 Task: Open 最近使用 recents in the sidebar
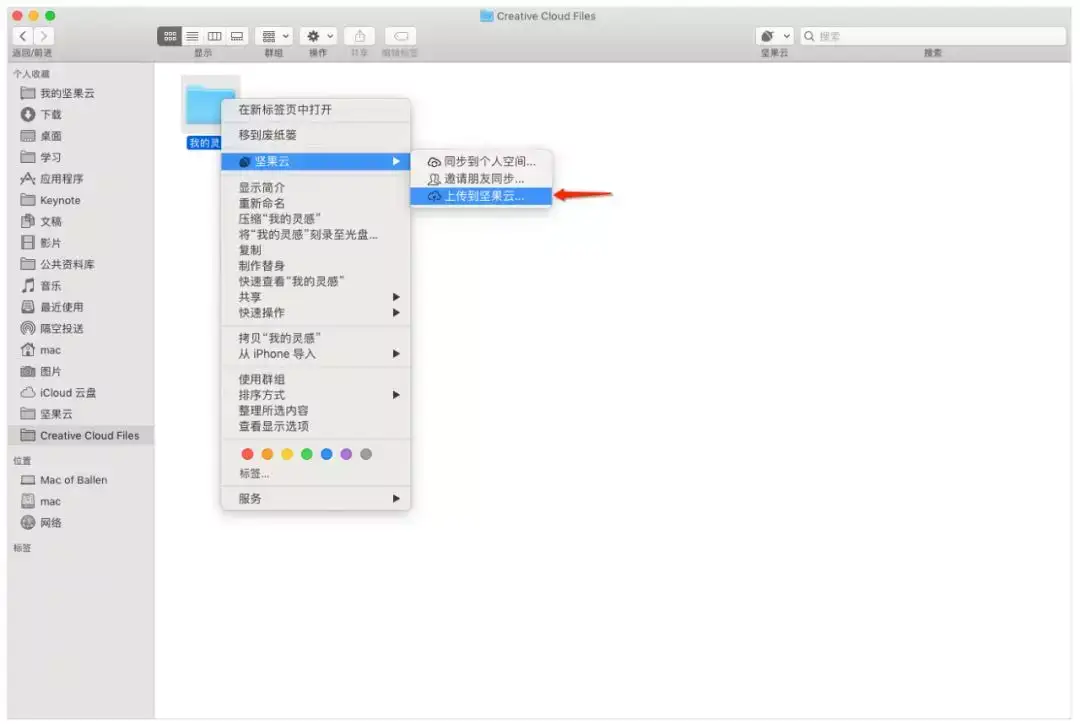[x=81, y=307]
